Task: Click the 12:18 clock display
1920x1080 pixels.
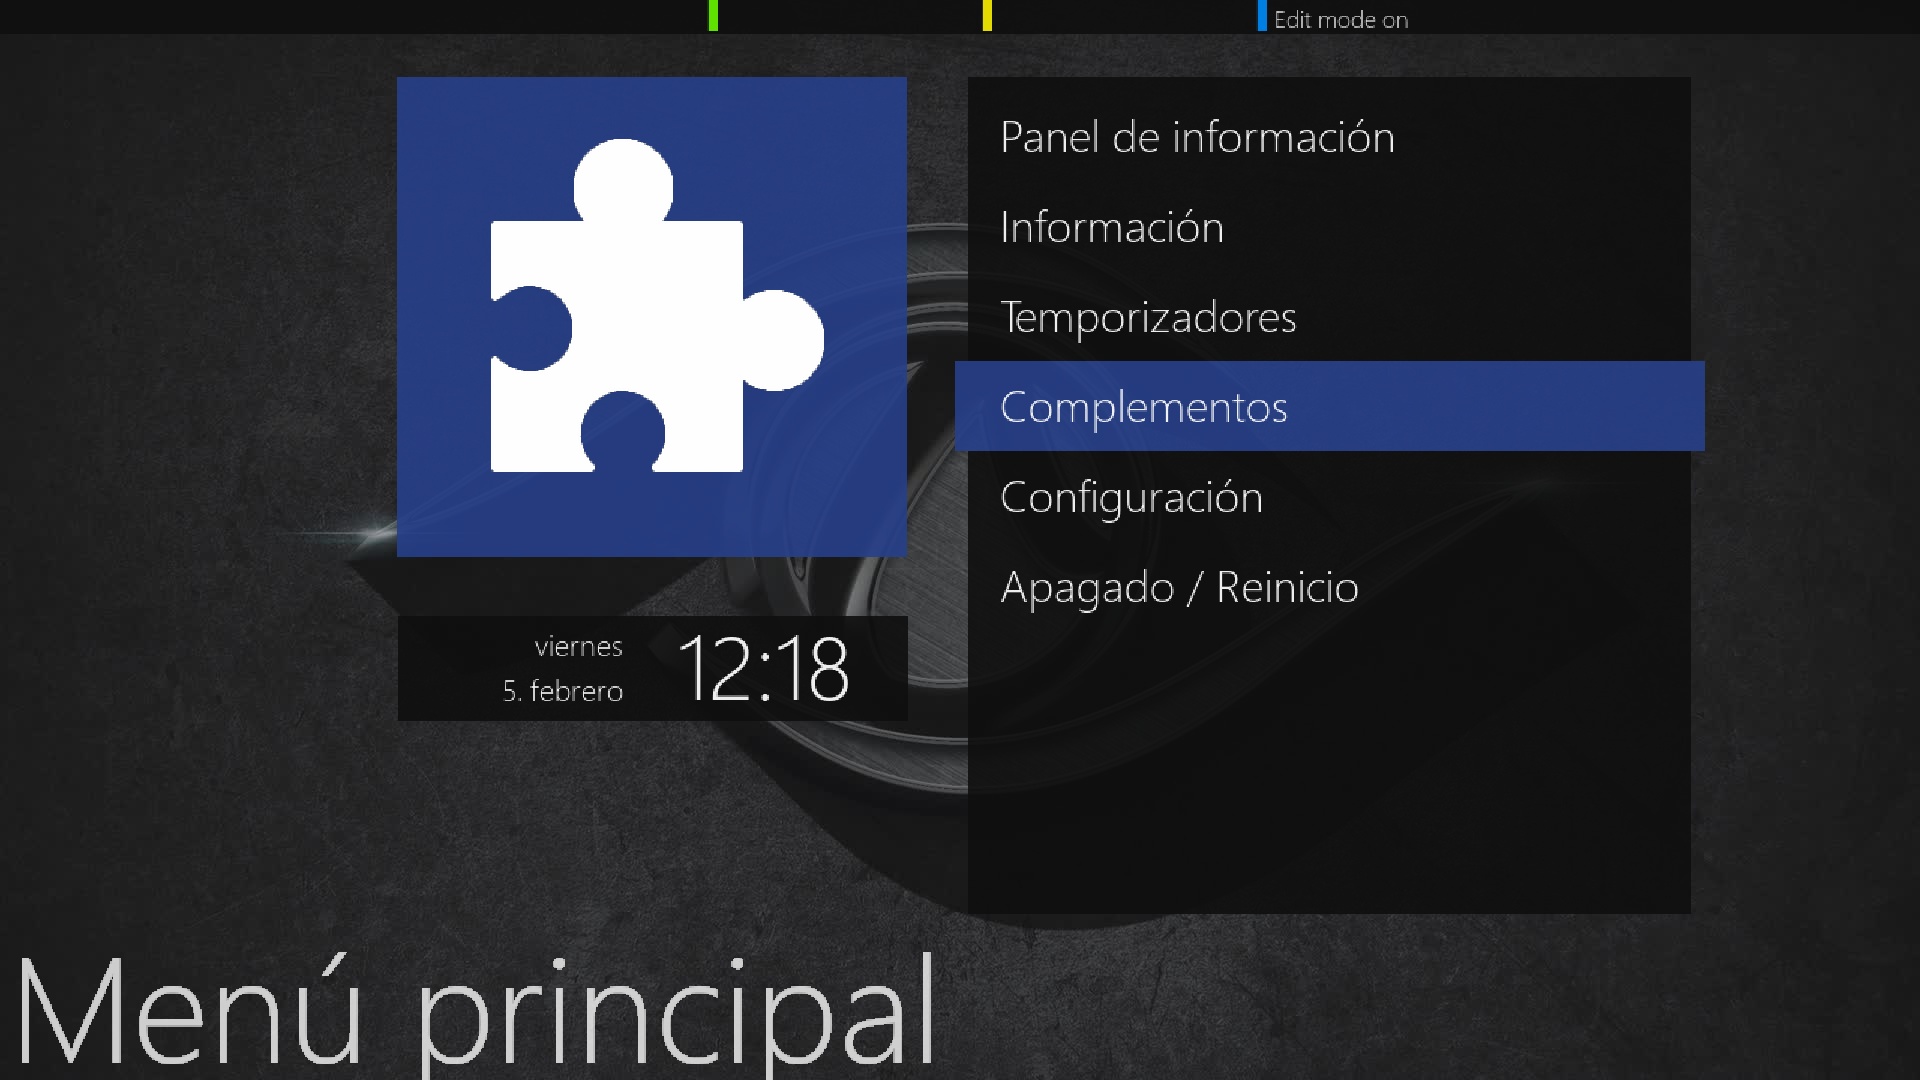Action: (x=763, y=669)
